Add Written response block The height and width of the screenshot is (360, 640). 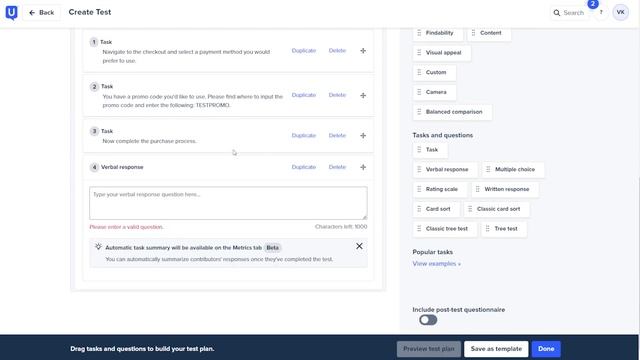pos(505,189)
